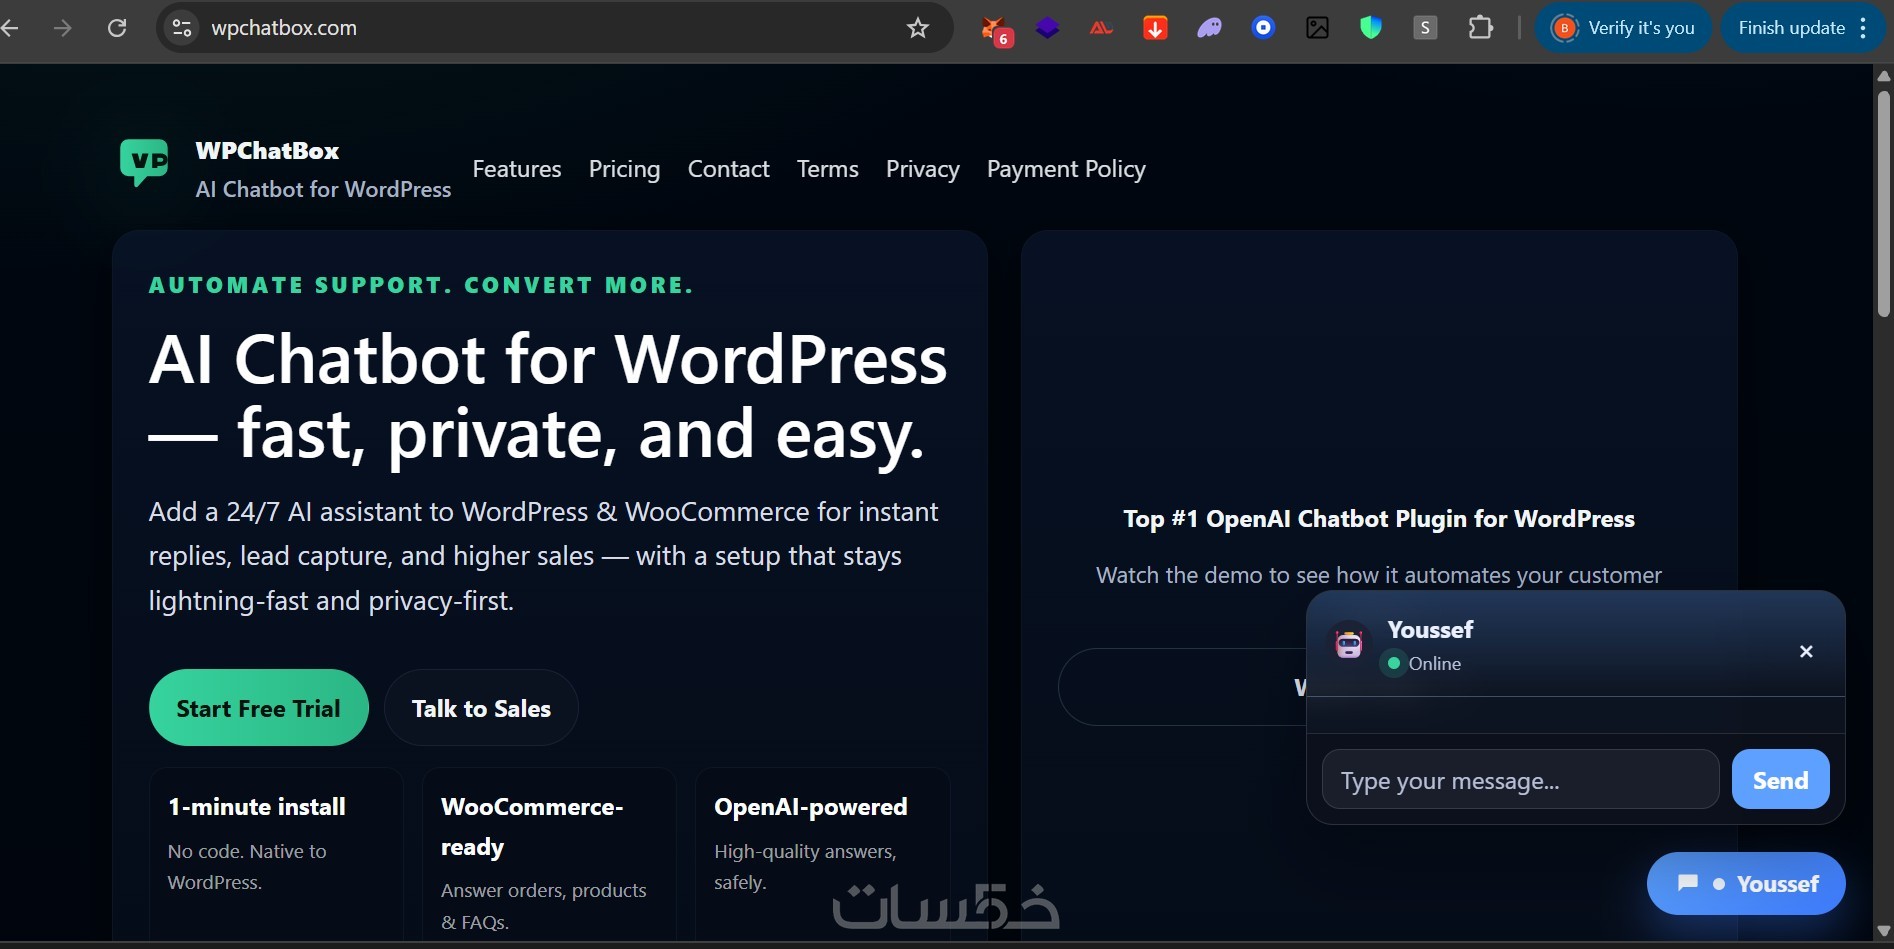This screenshot has width=1894, height=949.
Task: View the Terms page
Action: pyautogui.click(x=827, y=169)
